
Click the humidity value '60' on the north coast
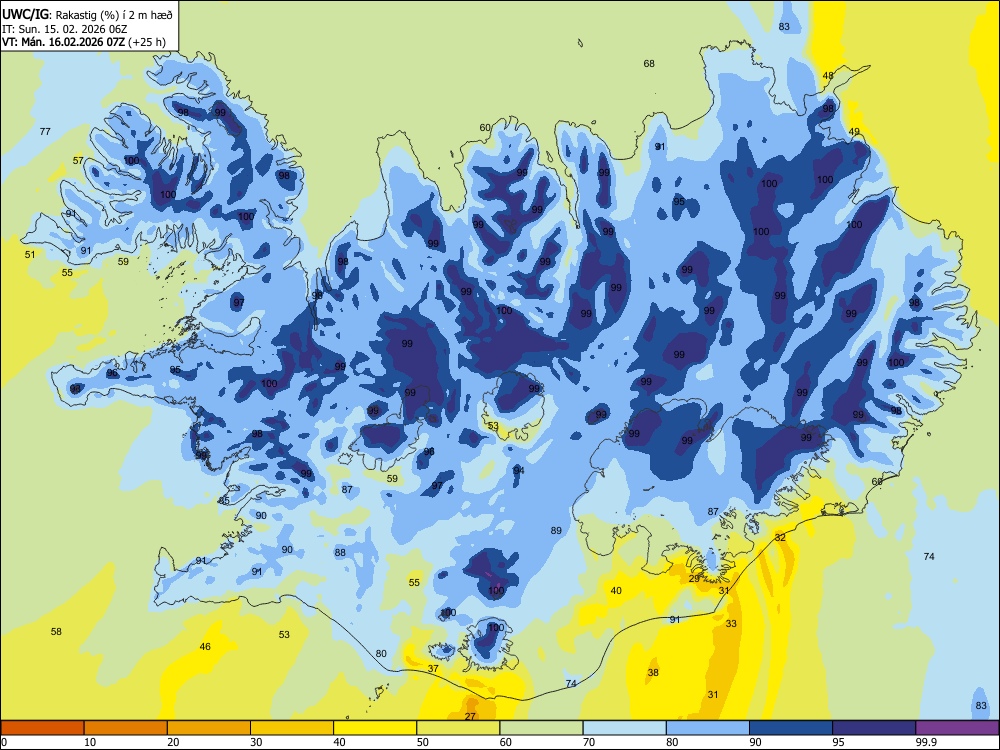click(x=485, y=128)
